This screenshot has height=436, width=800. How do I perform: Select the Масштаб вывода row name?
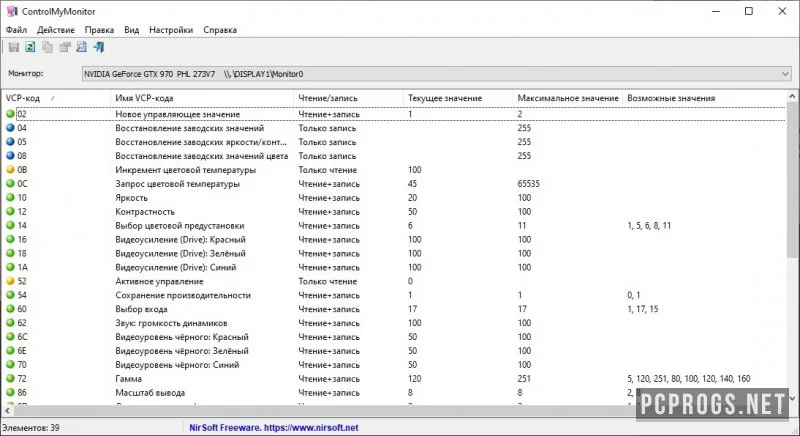tap(150, 393)
